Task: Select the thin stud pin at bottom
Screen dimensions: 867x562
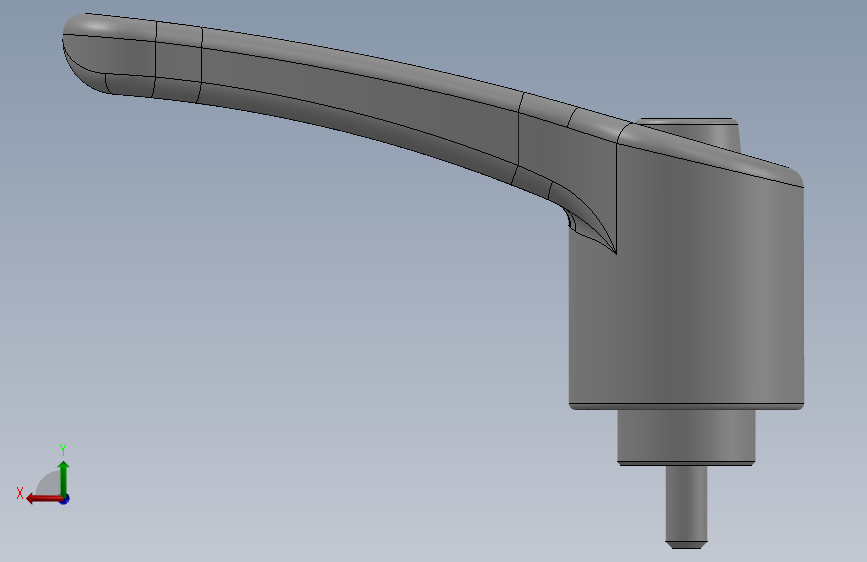Action: coord(686,506)
